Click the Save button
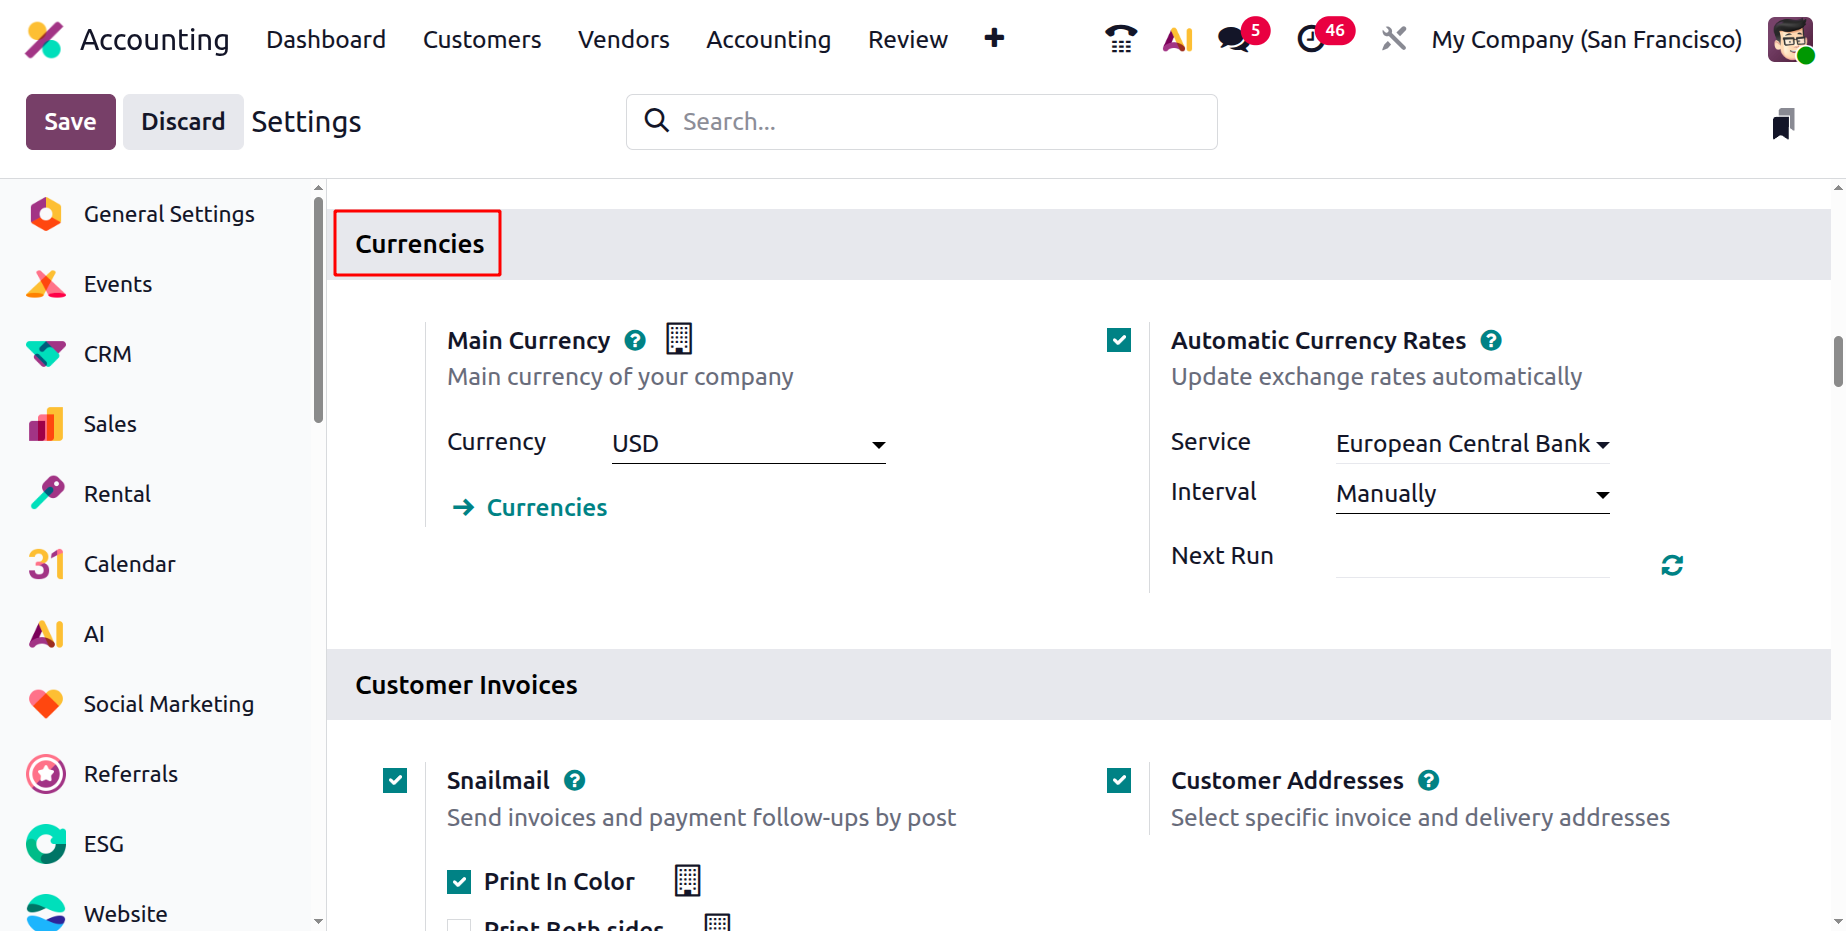 [70, 122]
